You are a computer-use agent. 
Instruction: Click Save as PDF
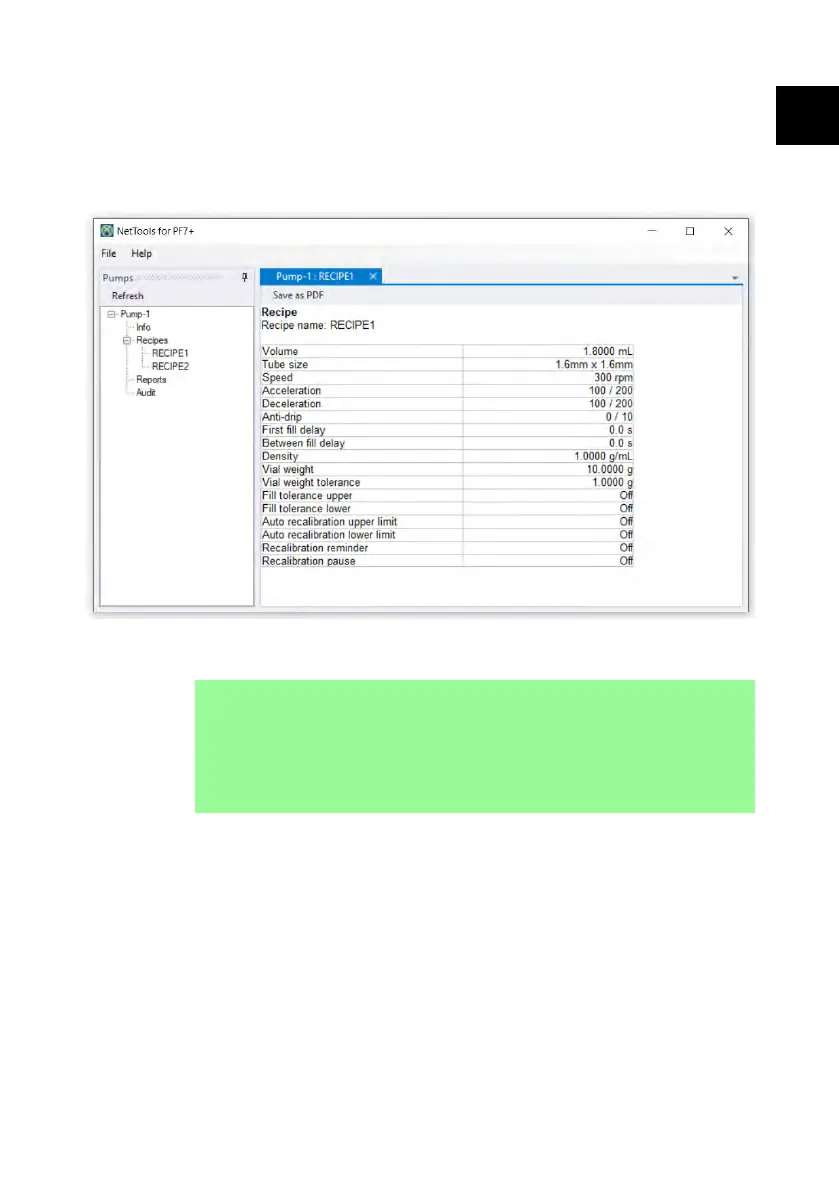[298, 295]
